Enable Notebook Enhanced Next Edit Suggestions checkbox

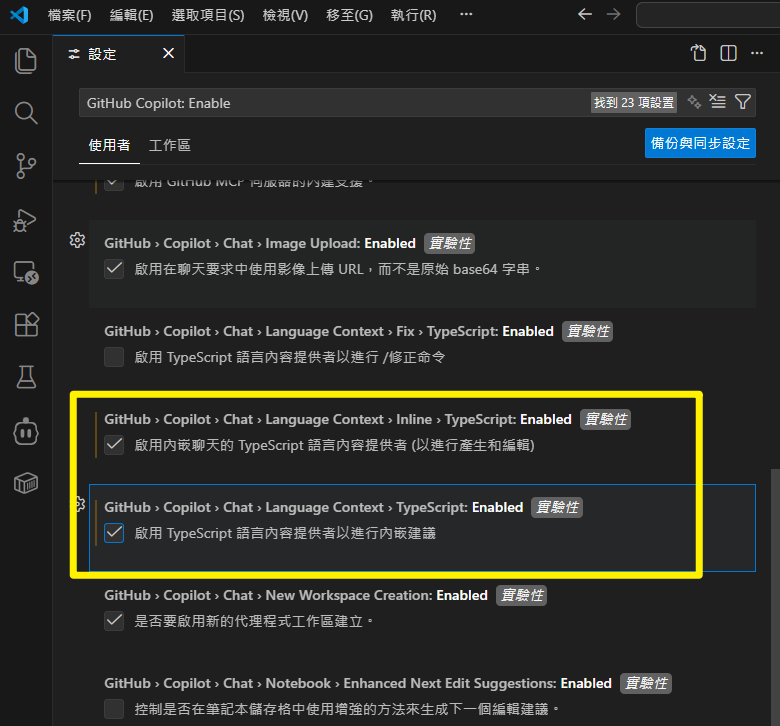[114, 709]
